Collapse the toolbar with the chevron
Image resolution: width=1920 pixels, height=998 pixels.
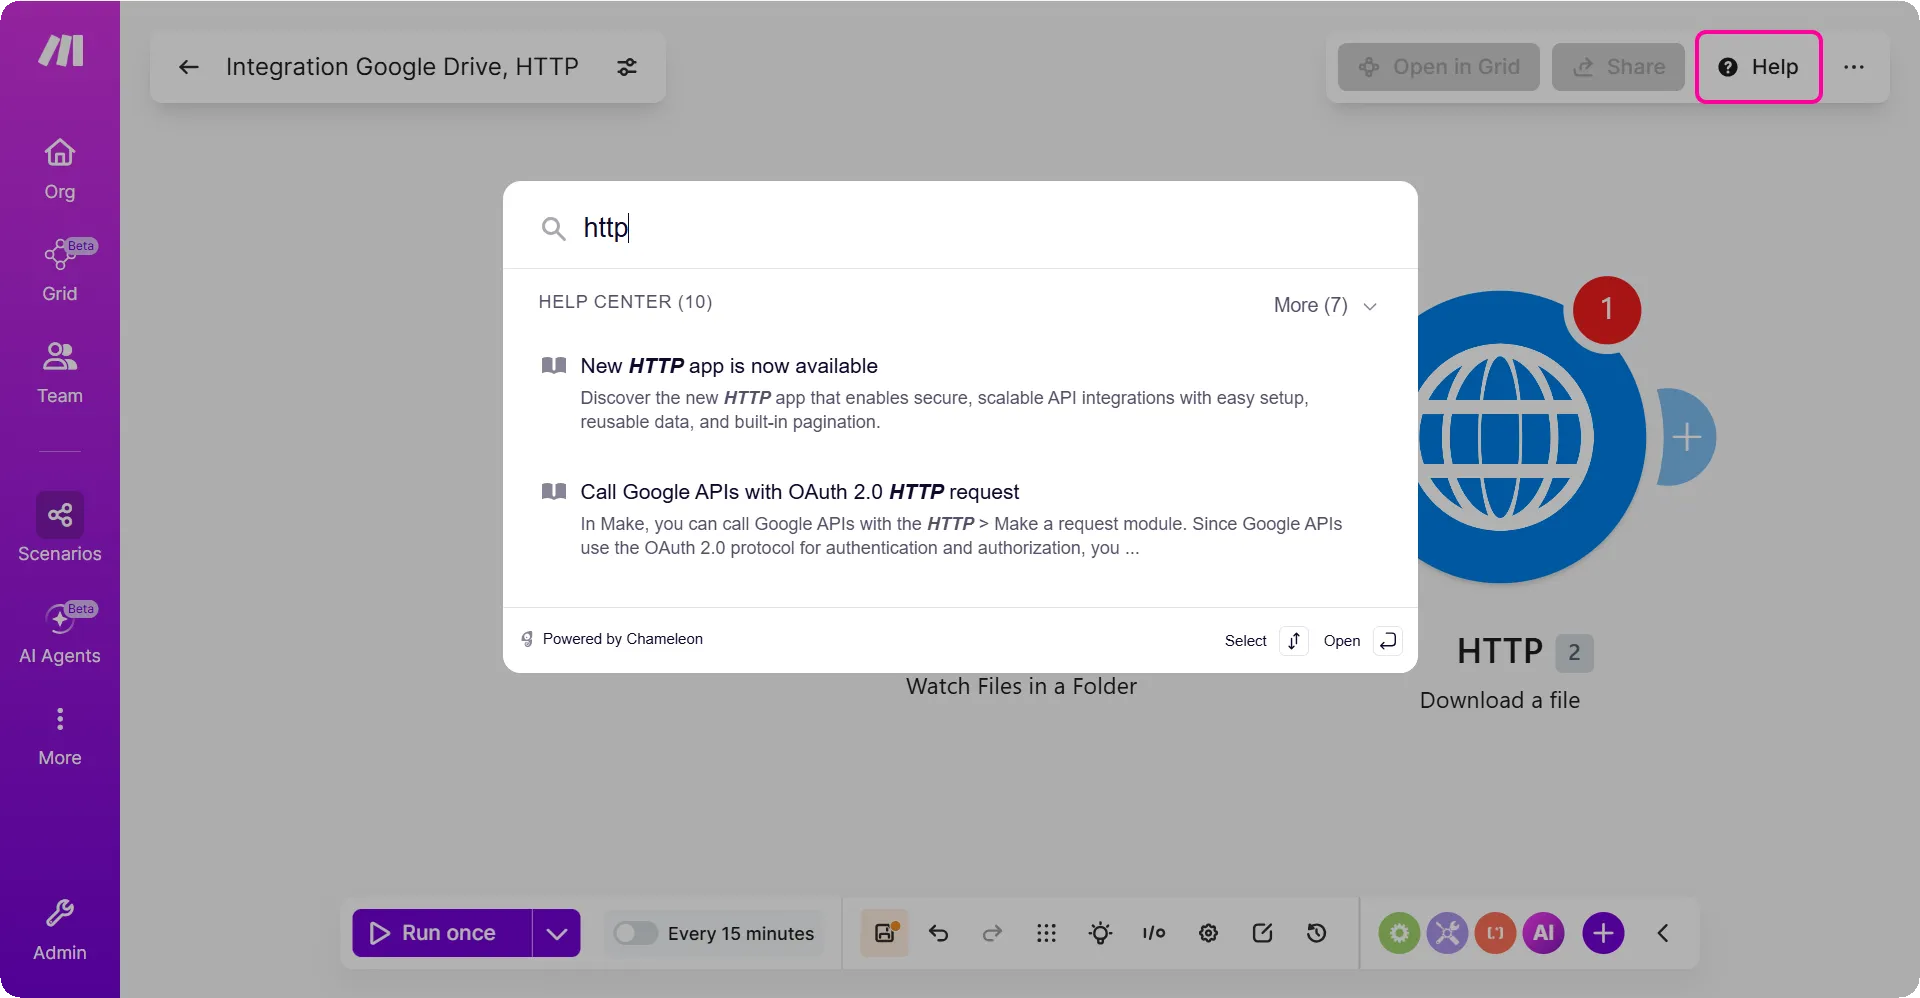[x=1663, y=933]
